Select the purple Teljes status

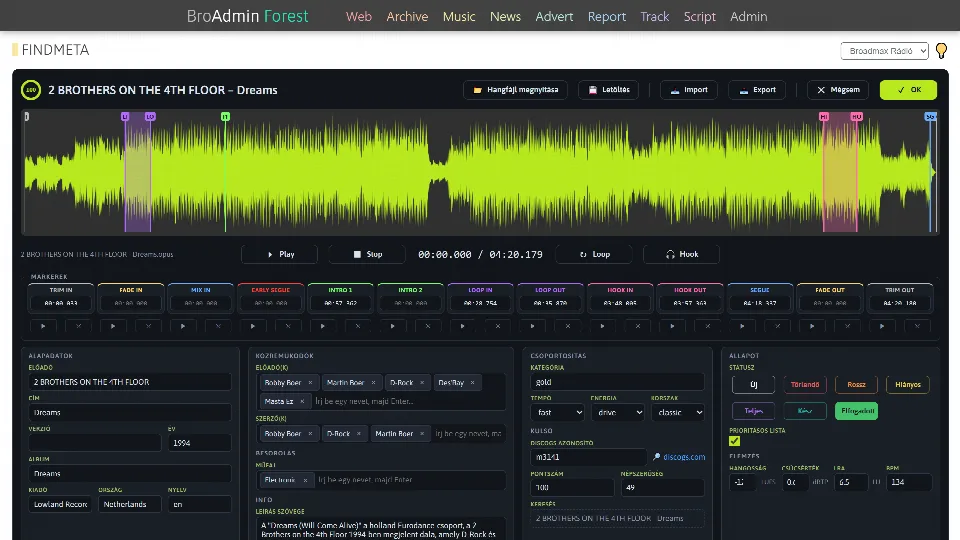click(754, 411)
